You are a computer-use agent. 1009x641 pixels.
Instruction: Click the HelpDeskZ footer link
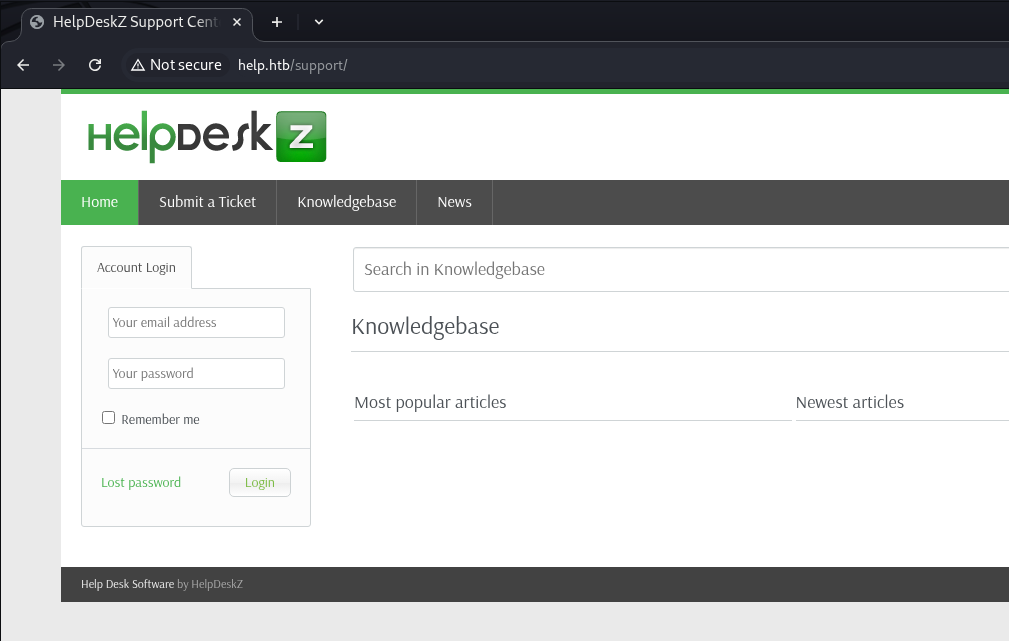(x=217, y=584)
